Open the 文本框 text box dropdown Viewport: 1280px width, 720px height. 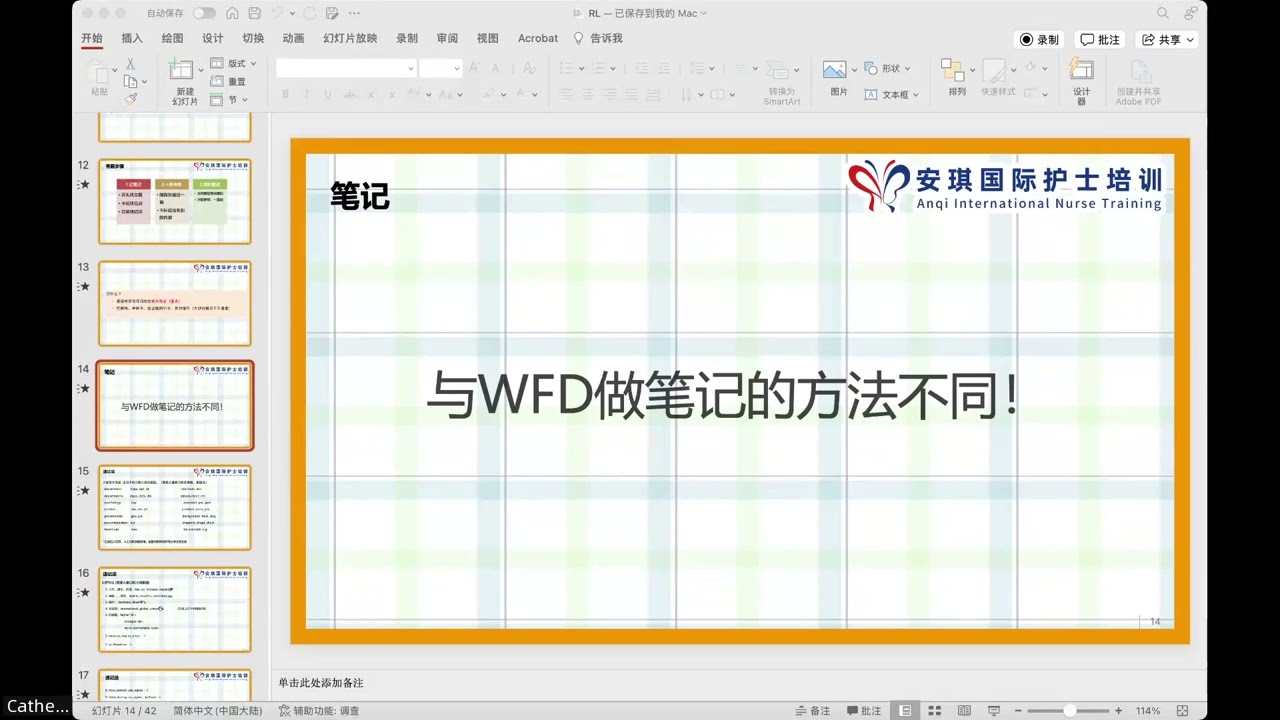(x=892, y=94)
